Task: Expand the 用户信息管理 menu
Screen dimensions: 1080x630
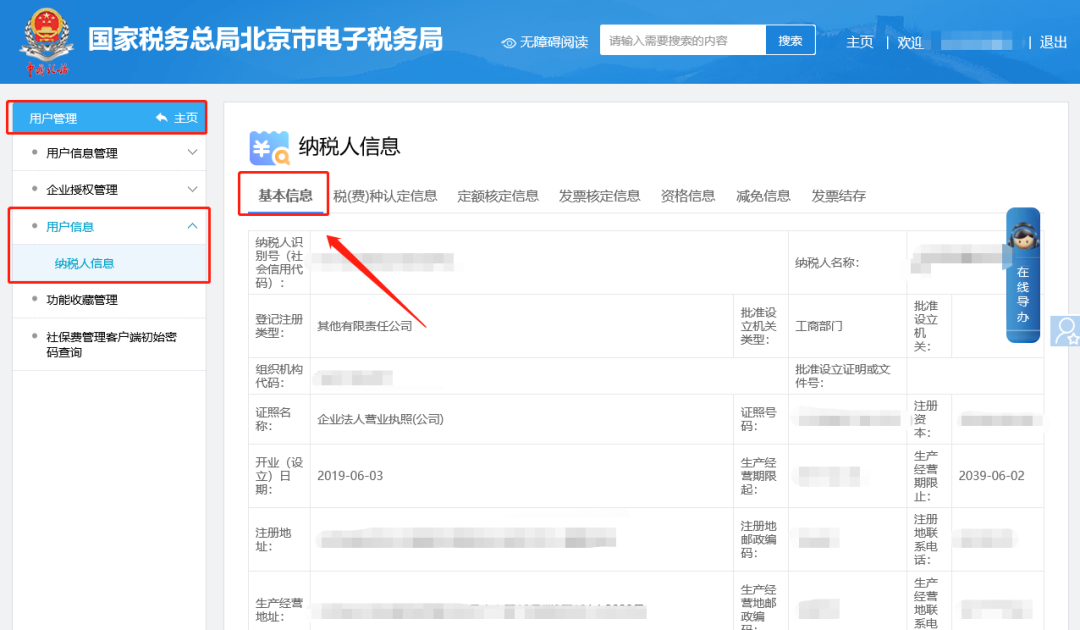Action: 192,153
